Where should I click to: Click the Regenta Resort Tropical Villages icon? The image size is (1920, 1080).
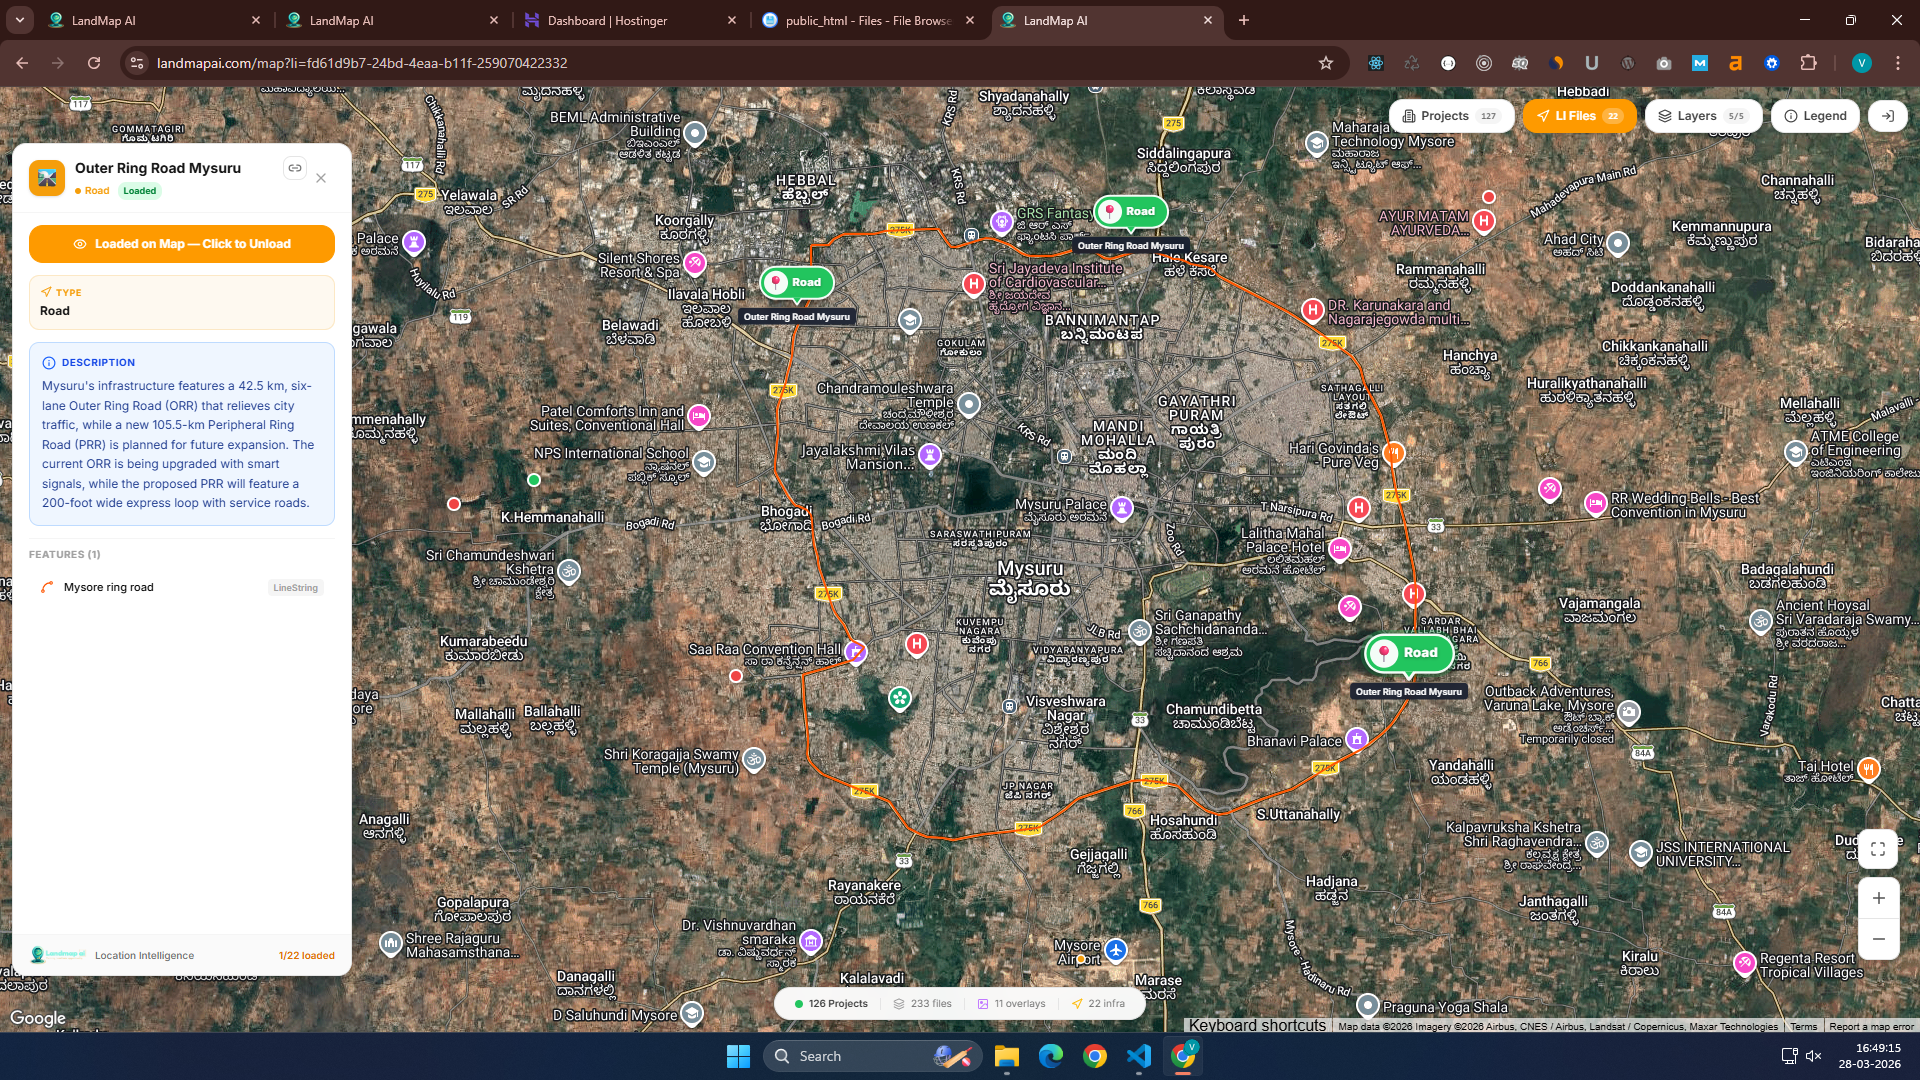[x=1745, y=963]
